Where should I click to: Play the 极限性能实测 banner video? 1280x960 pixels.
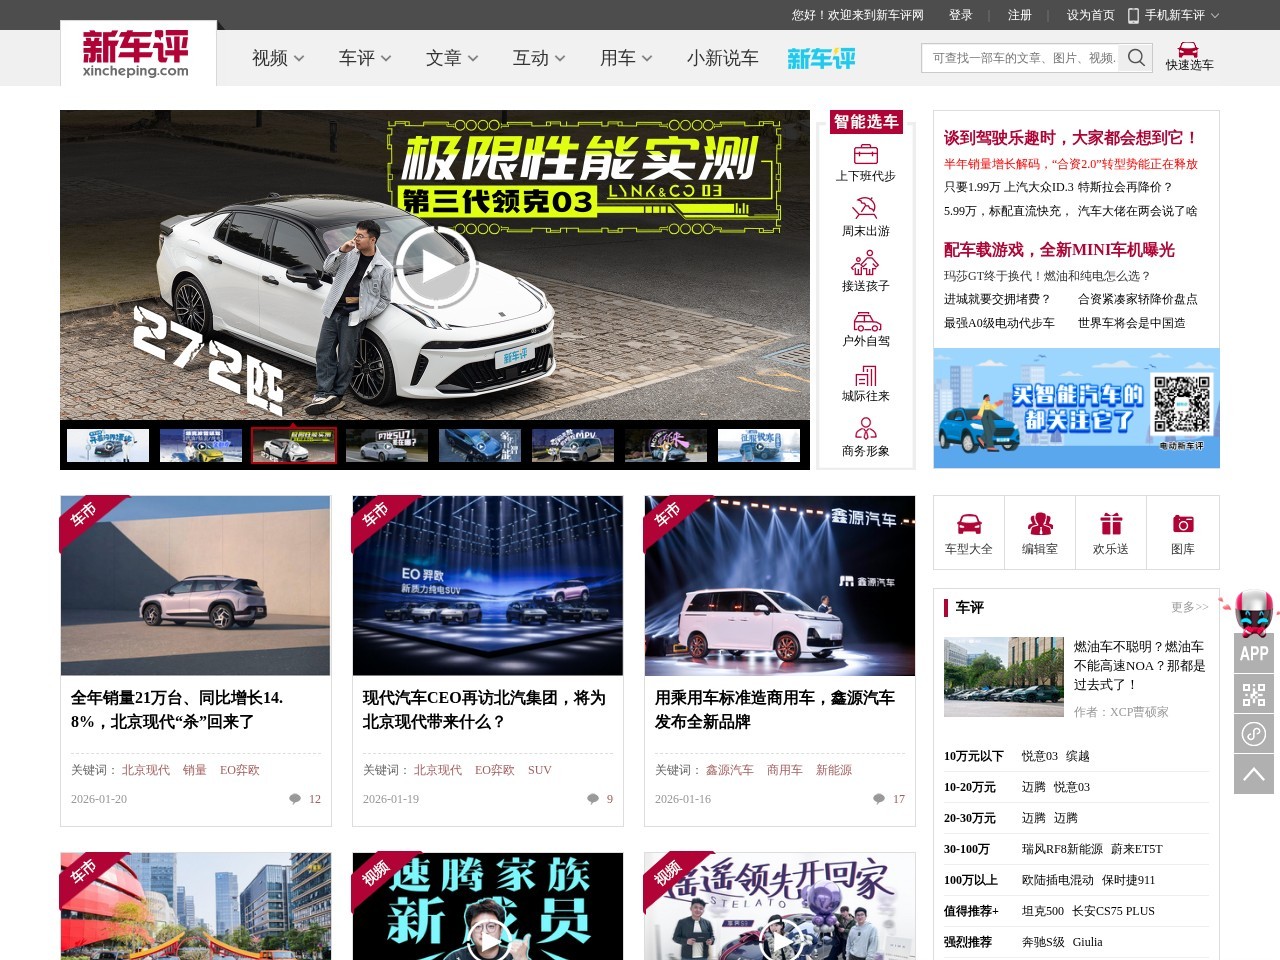[434, 266]
